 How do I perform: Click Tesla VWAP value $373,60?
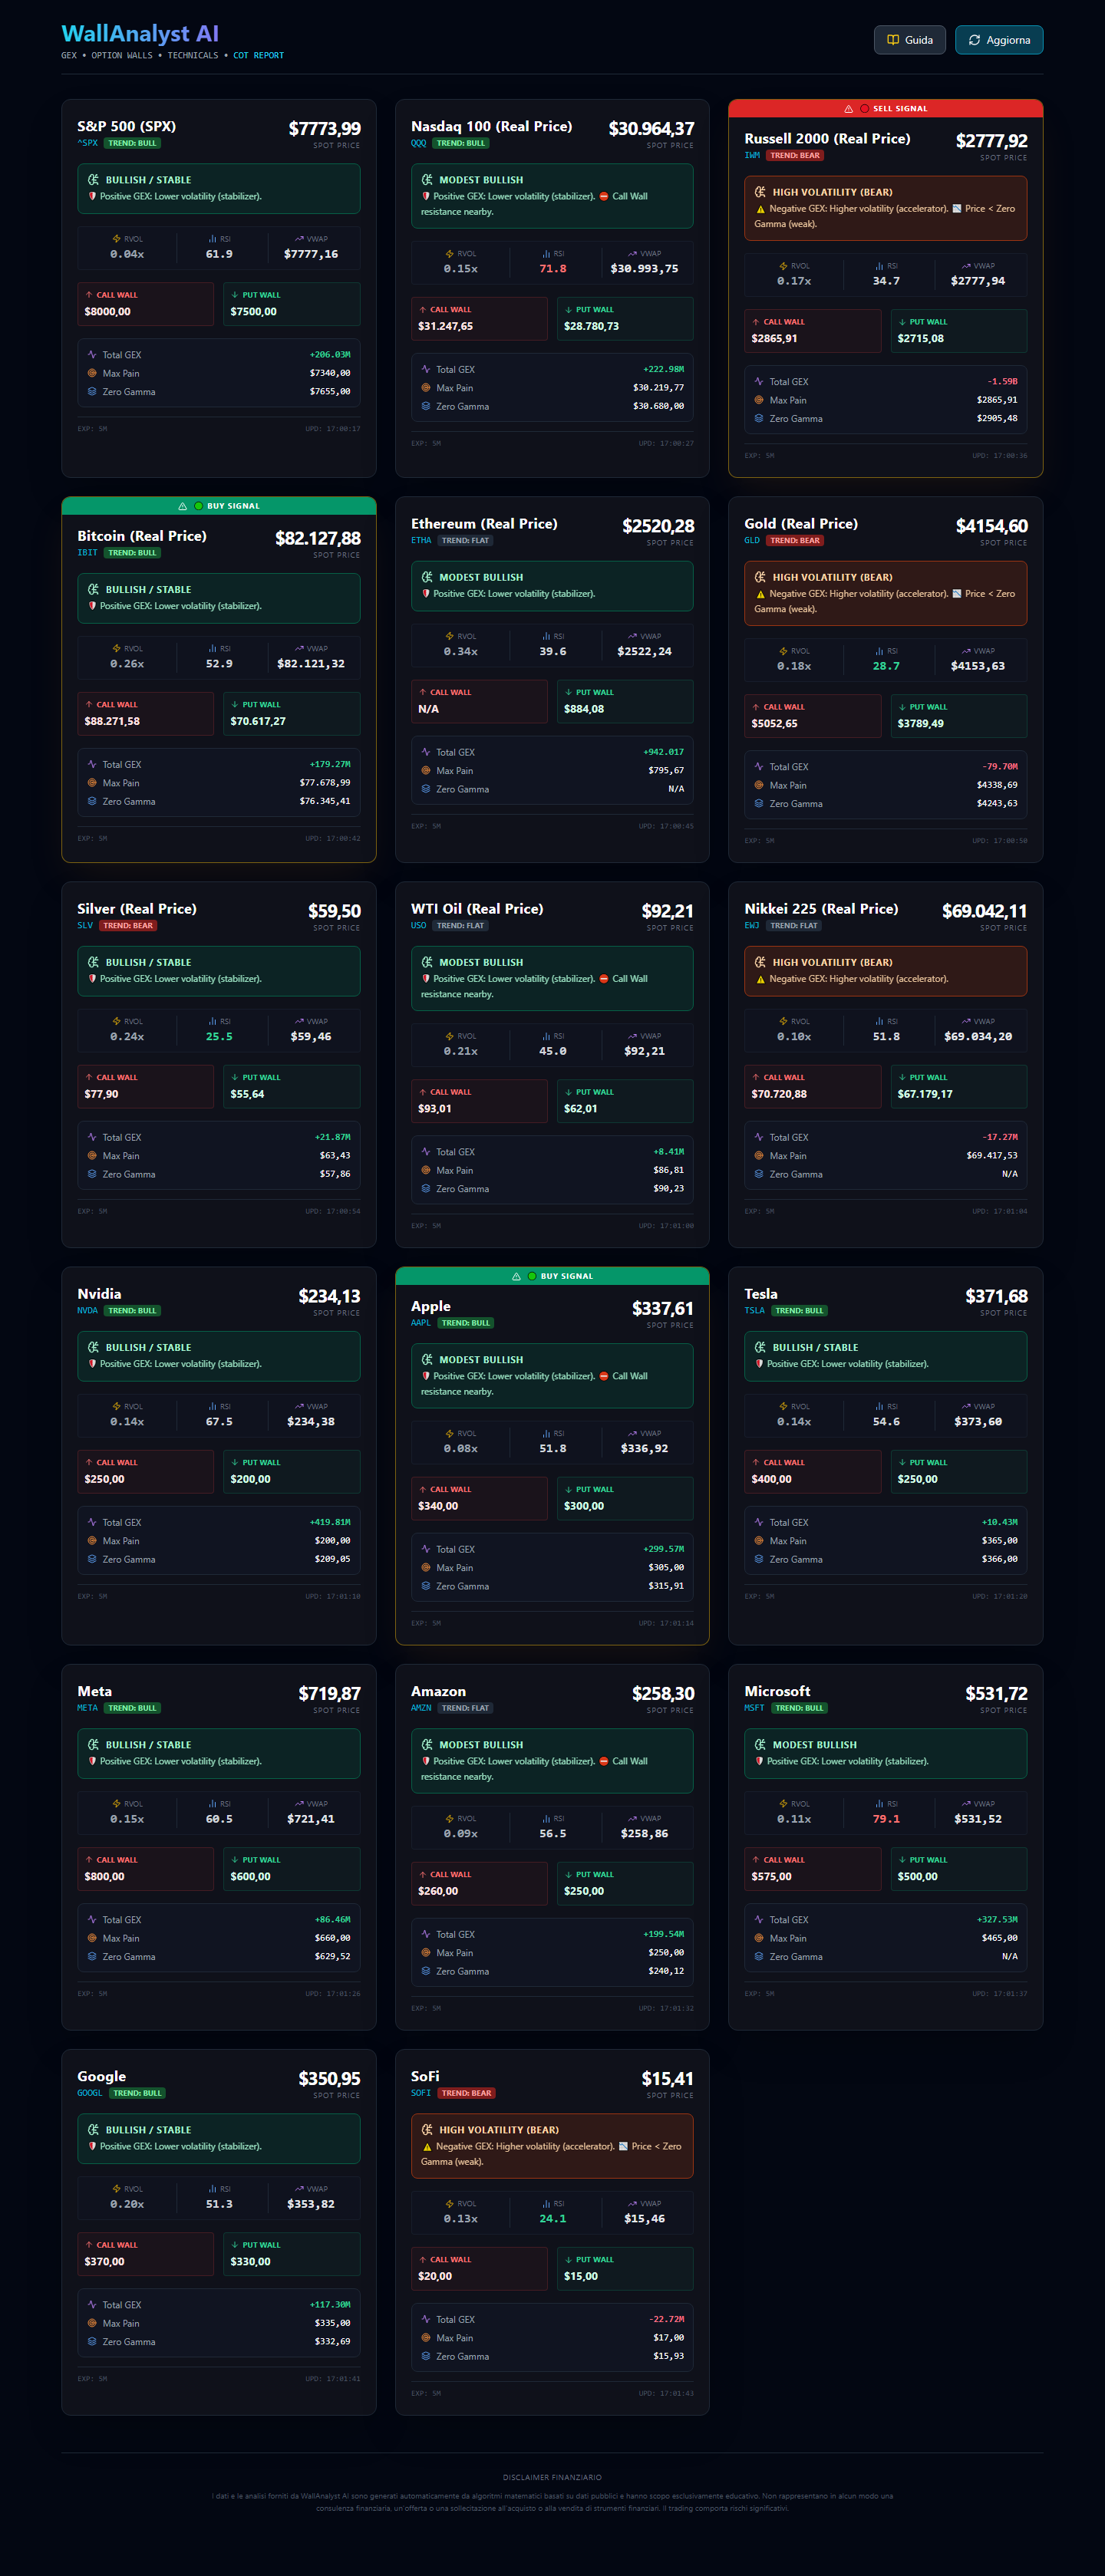point(978,1422)
